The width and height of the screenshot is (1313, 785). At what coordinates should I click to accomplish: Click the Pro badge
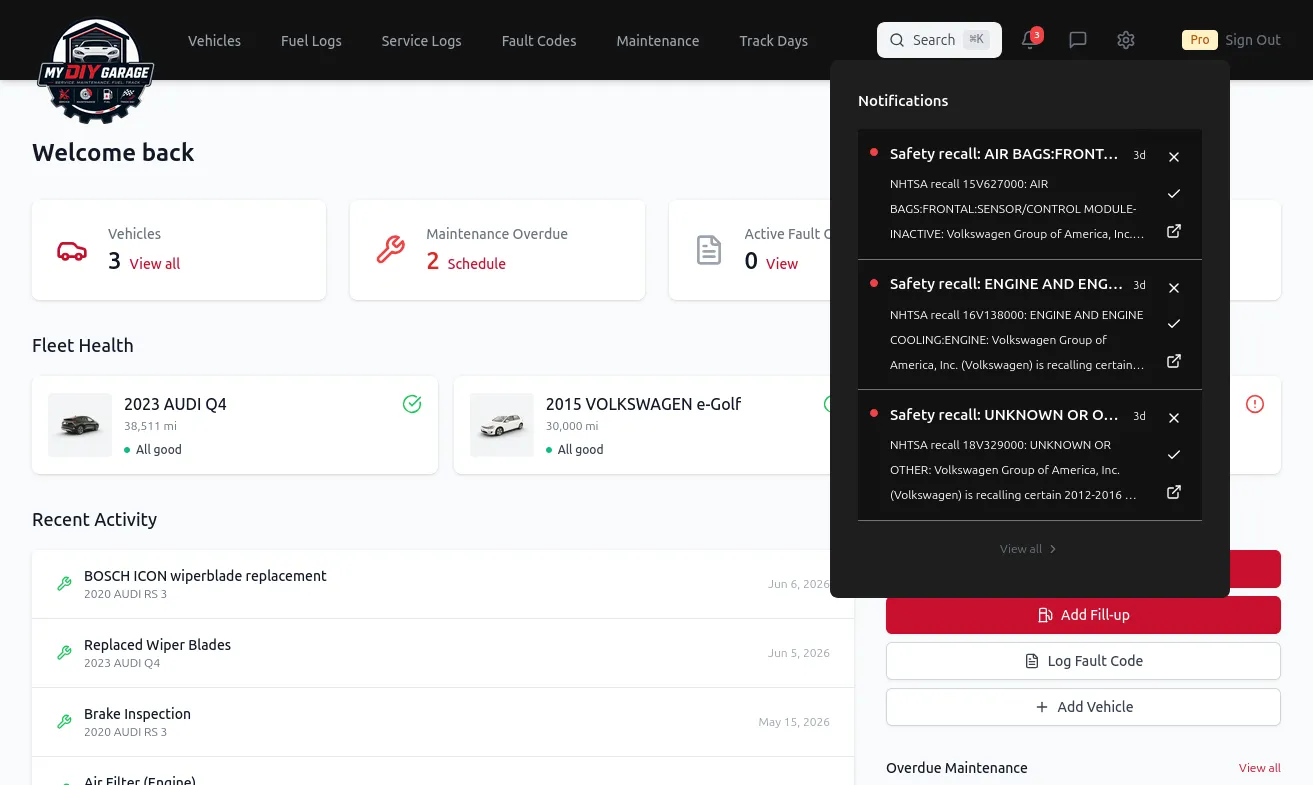[x=1199, y=40]
